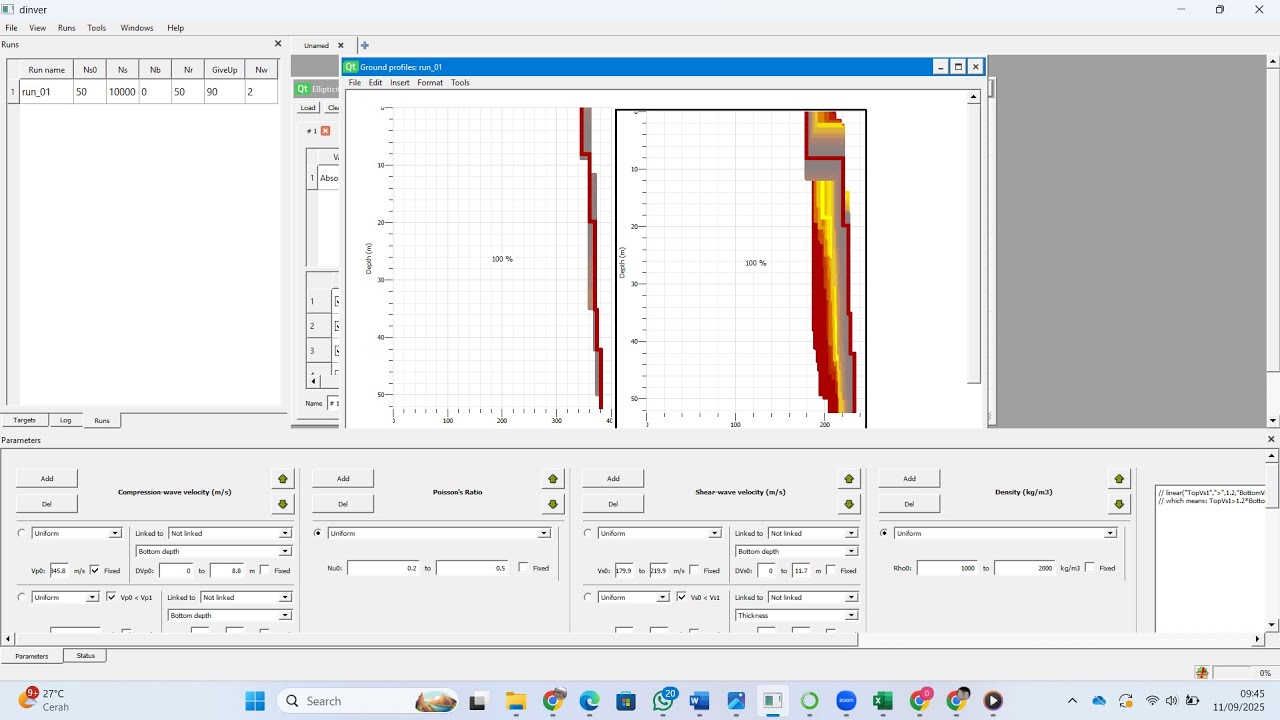Toggle Vs0 < Vs1 checkbox
Image resolution: width=1280 pixels, height=720 pixels.
pyautogui.click(x=681, y=597)
